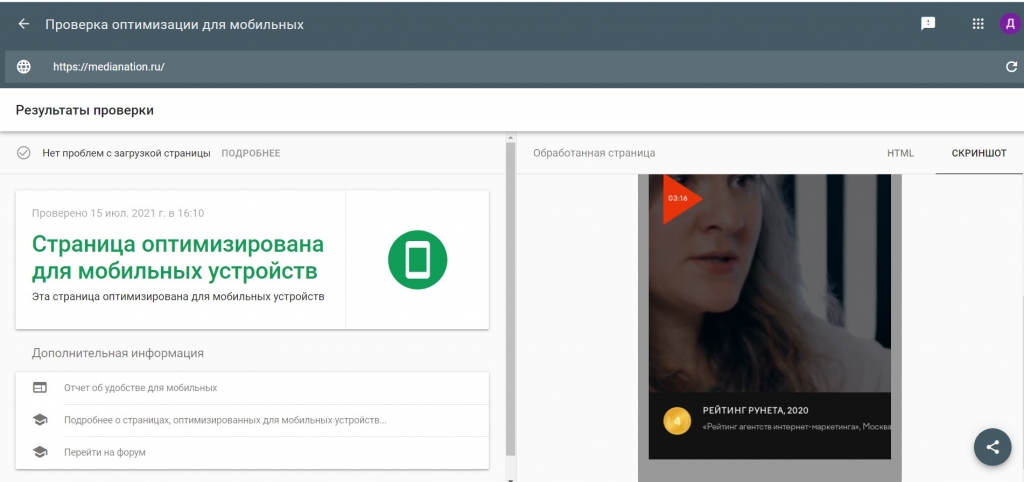Open the Google apps grid
Viewport: 1024px width, 482px height.
(978, 24)
